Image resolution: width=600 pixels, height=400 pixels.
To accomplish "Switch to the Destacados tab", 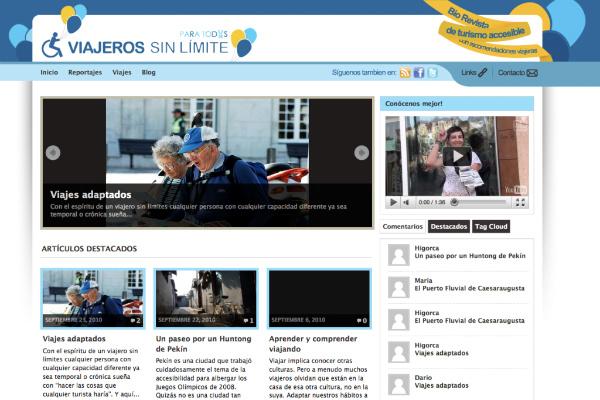I will 448,227.
